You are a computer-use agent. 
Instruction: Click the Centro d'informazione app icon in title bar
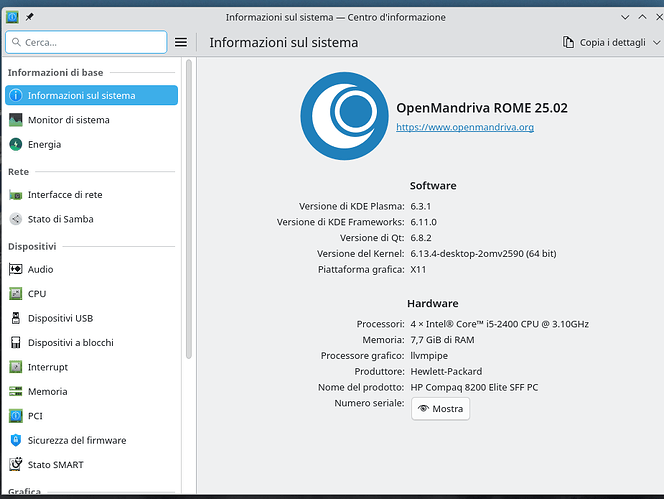click(12, 17)
